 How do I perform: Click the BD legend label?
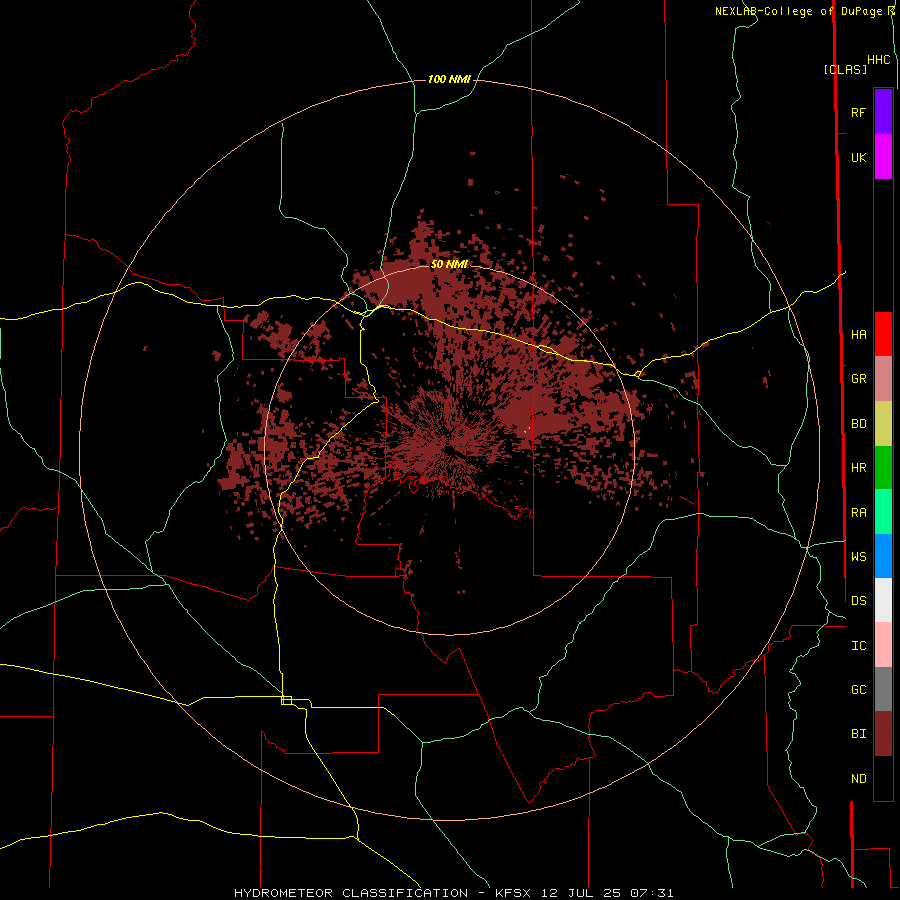pyautogui.click(x=858, y=424)
